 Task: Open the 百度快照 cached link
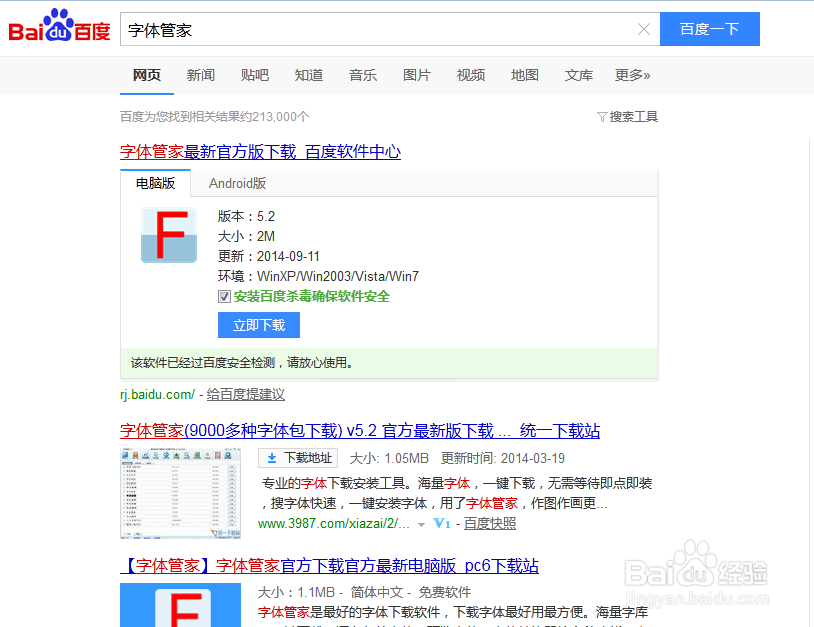click(490, 524)
